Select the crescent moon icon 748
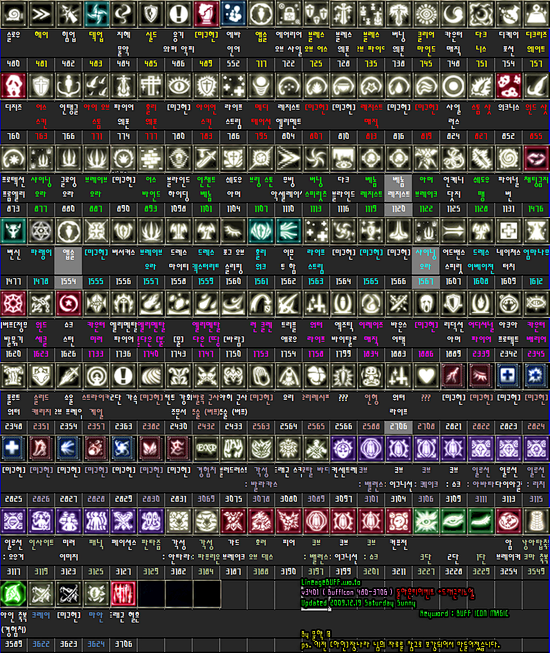The image size is (550, 653). point(453,14)
